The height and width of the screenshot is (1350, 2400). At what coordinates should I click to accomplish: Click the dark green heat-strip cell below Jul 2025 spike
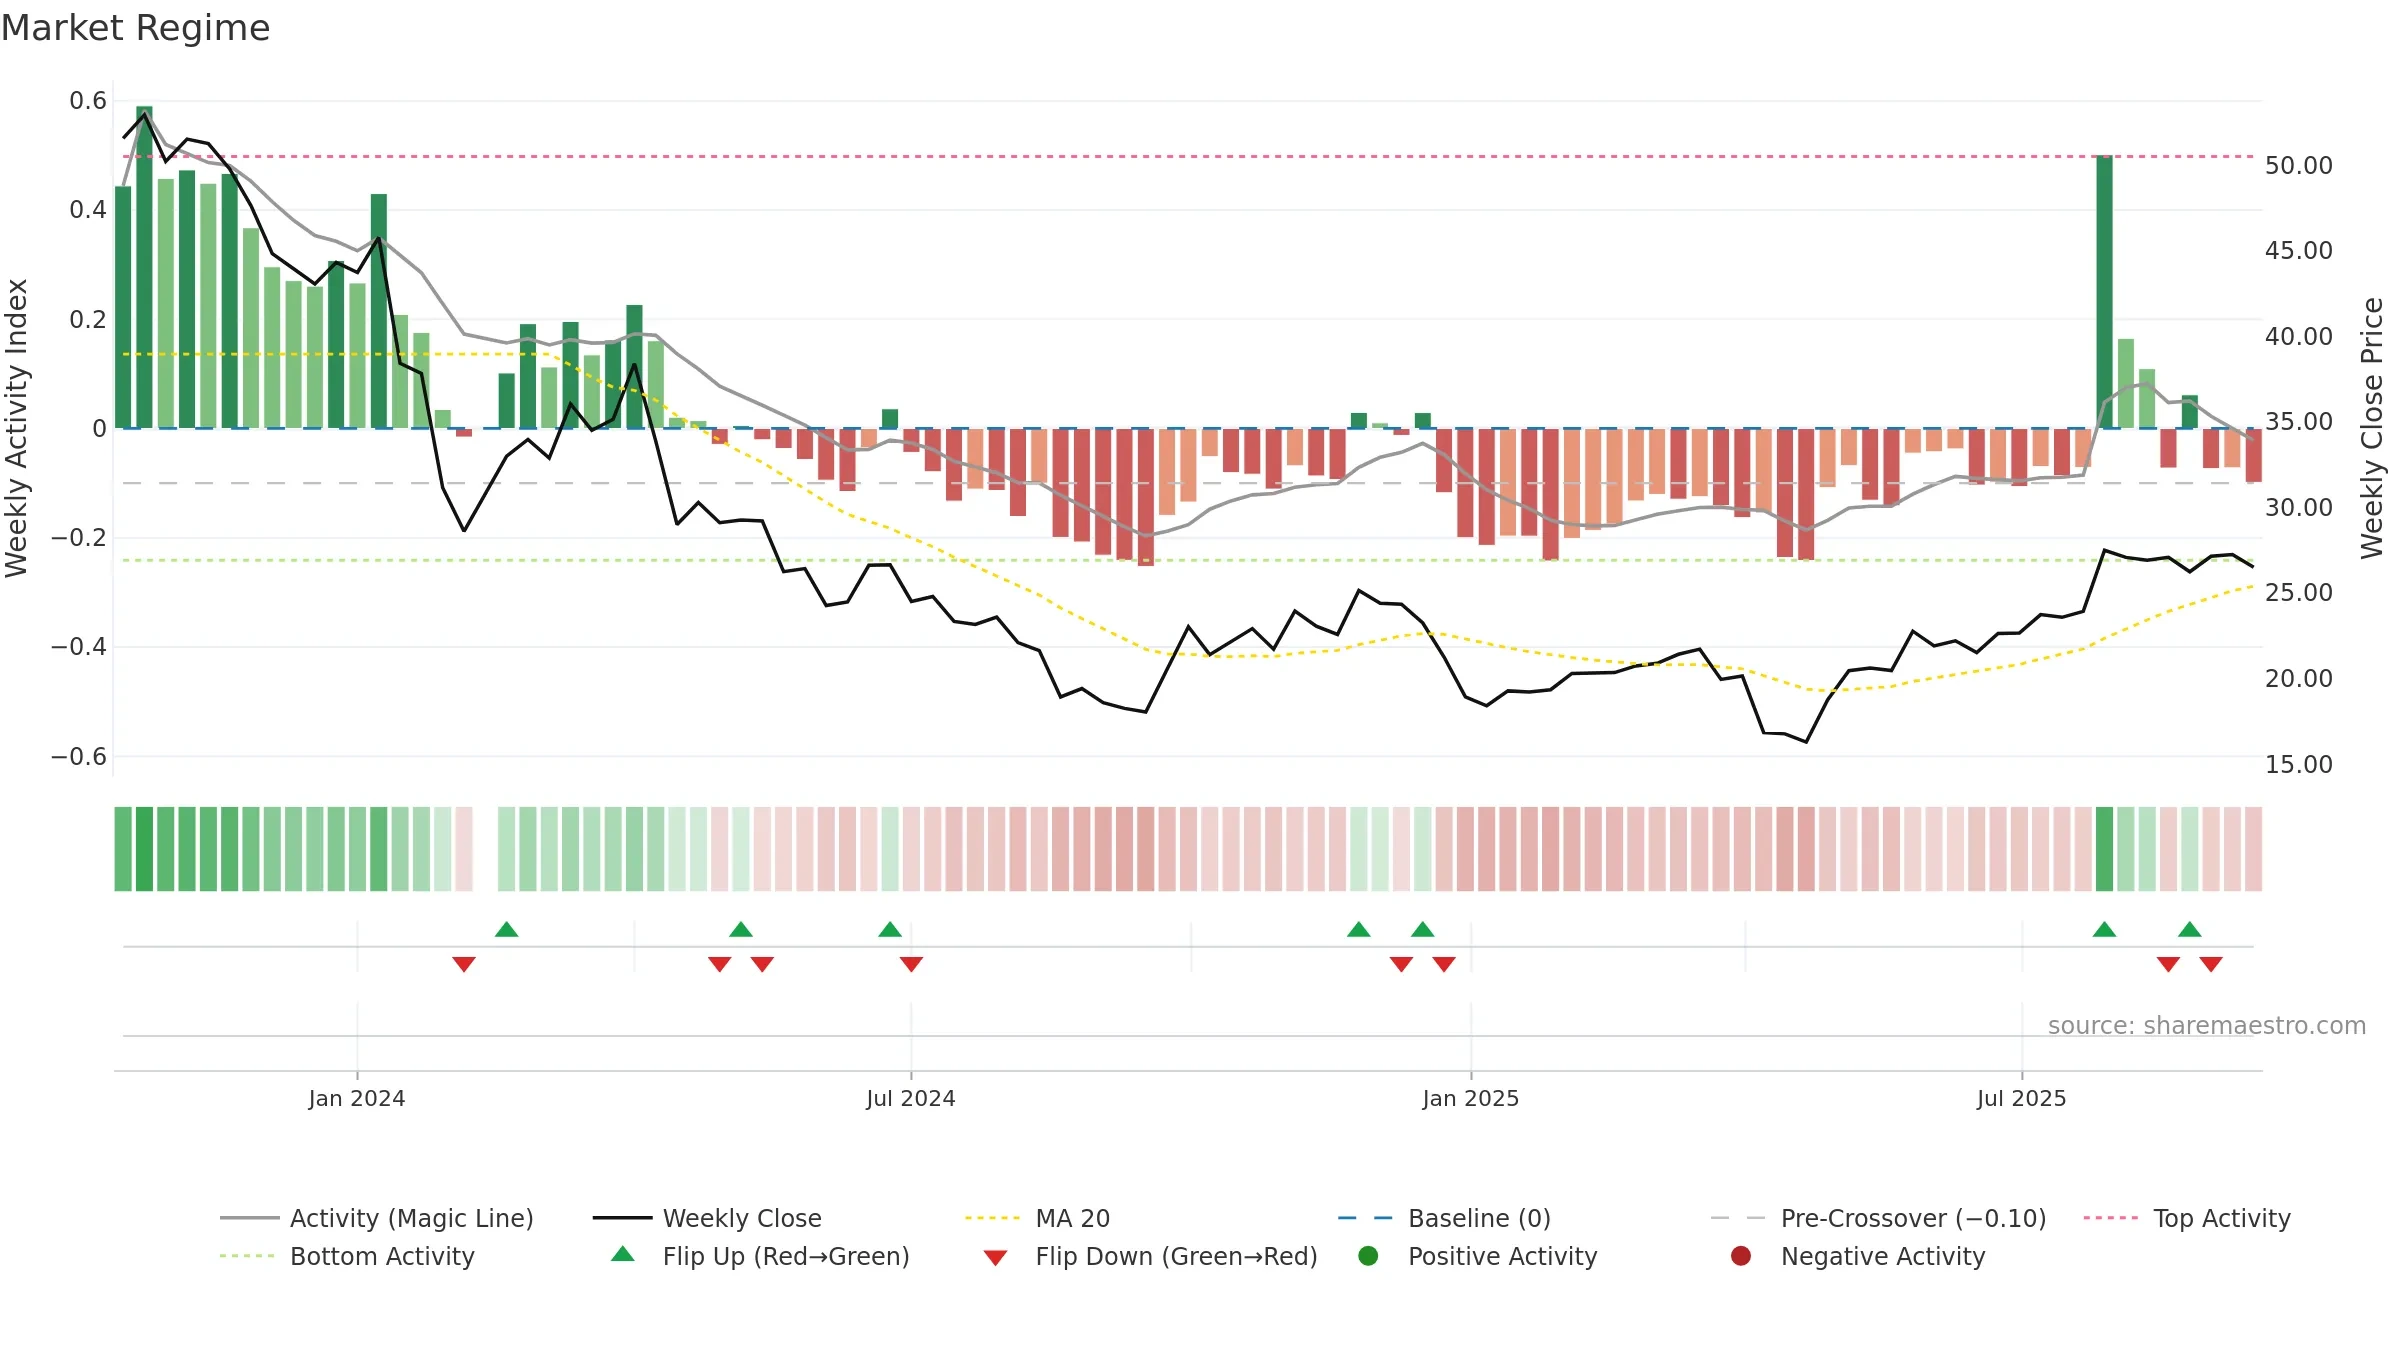pos(2104,849)
